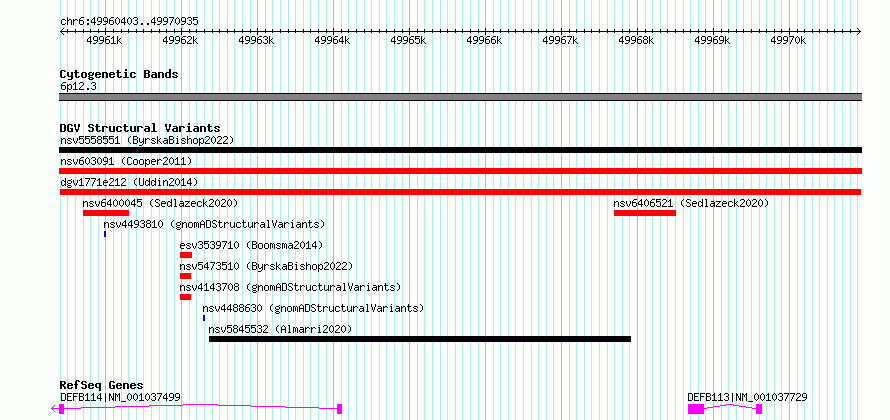The width and height of the screenshot is (890, 420).
Task: Open the DEFB114|NM_001037499 gene label
Action: (120, 397)
